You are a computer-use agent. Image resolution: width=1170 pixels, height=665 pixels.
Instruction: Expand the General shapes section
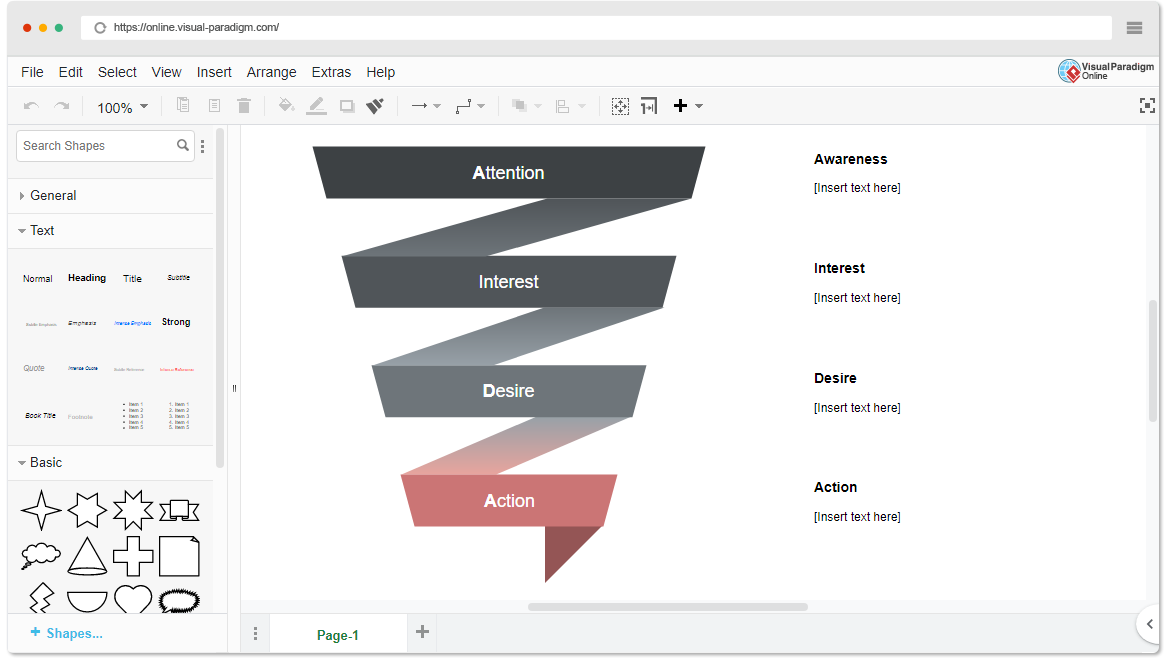[x=53, y=195]
